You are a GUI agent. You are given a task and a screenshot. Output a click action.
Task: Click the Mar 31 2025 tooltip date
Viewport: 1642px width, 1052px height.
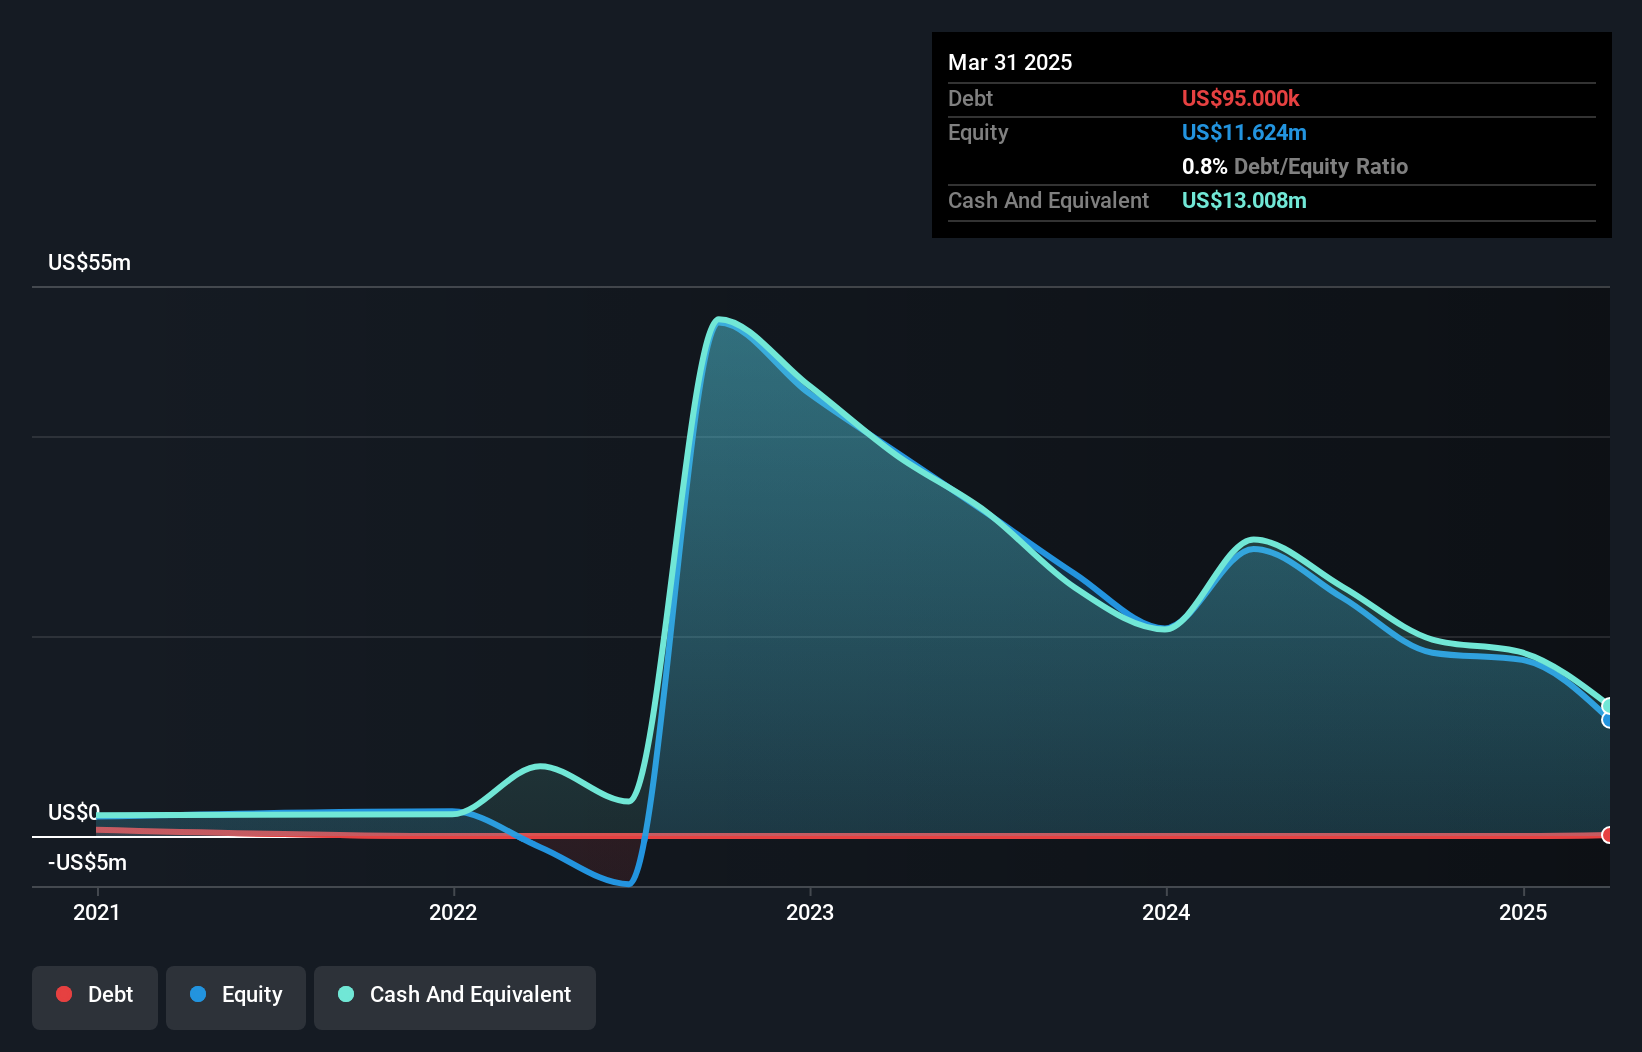1010,63
